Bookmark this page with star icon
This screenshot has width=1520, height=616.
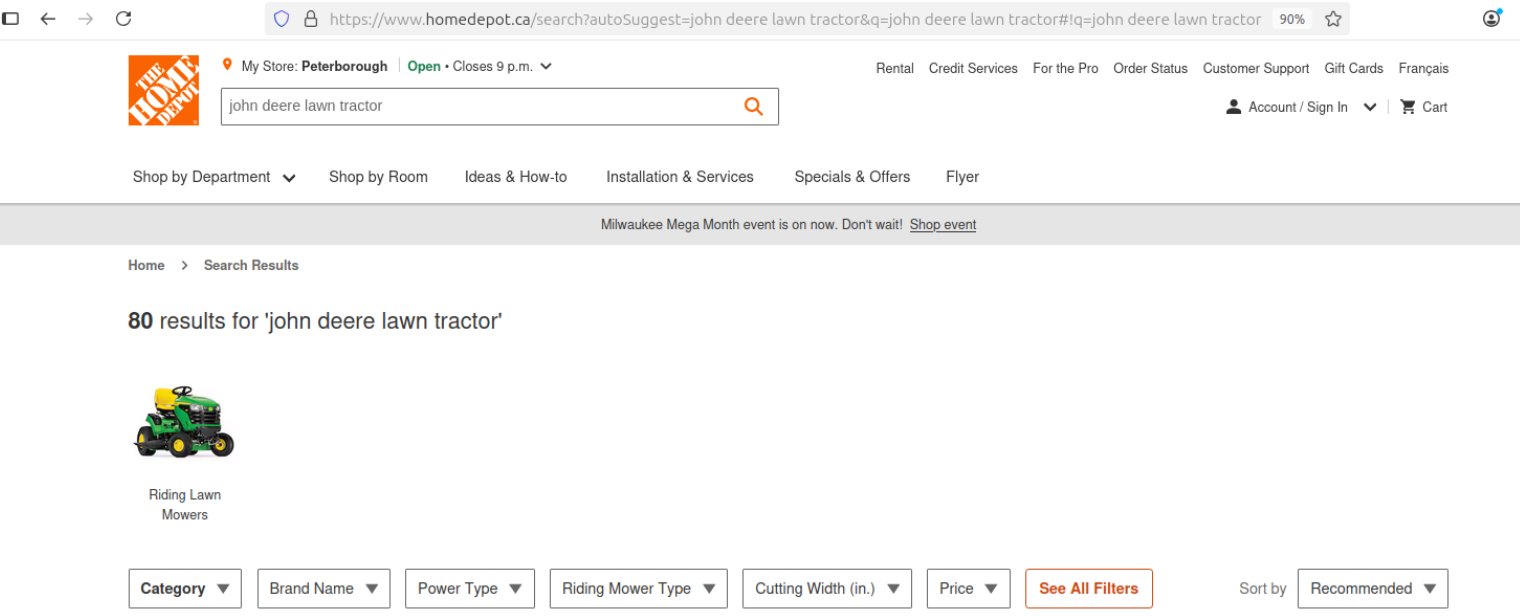coord(1333,19)
